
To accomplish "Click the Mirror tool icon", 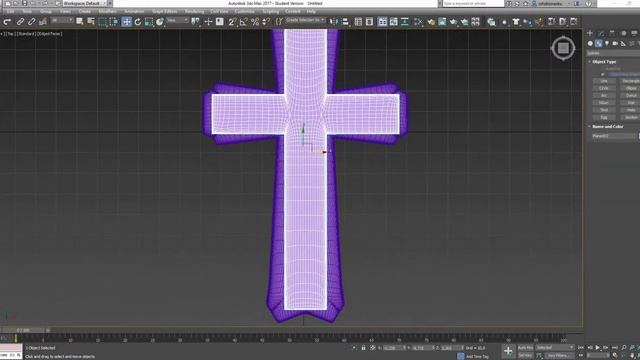I will (x=334, y=22).
